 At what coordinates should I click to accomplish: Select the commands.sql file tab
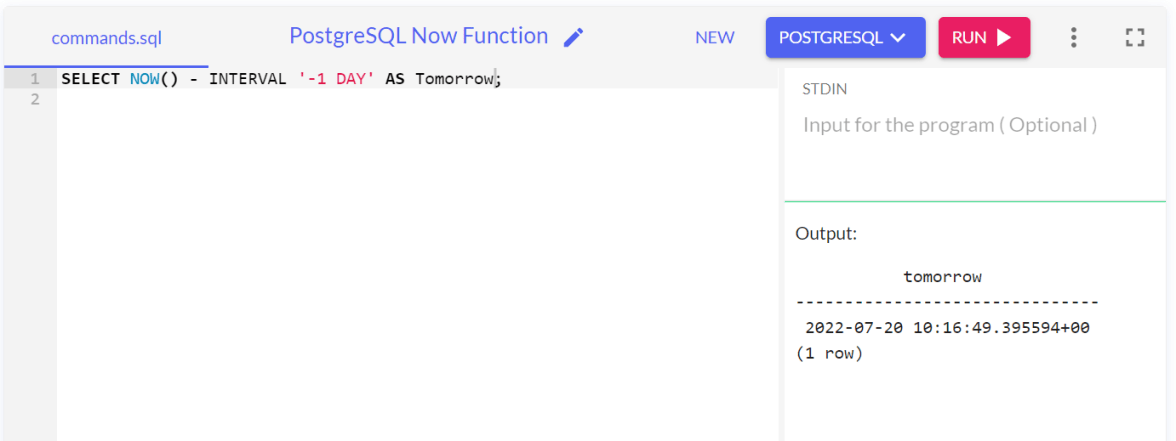coord(106,39)
